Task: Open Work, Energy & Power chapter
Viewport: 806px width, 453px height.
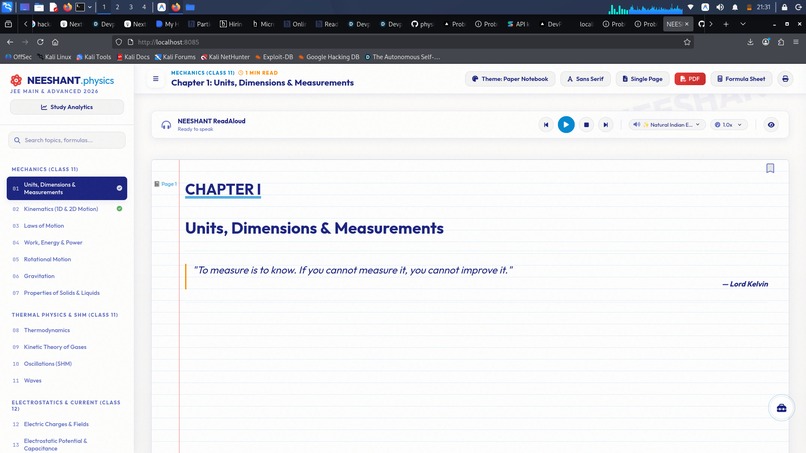Action: [x=67, y=242]
